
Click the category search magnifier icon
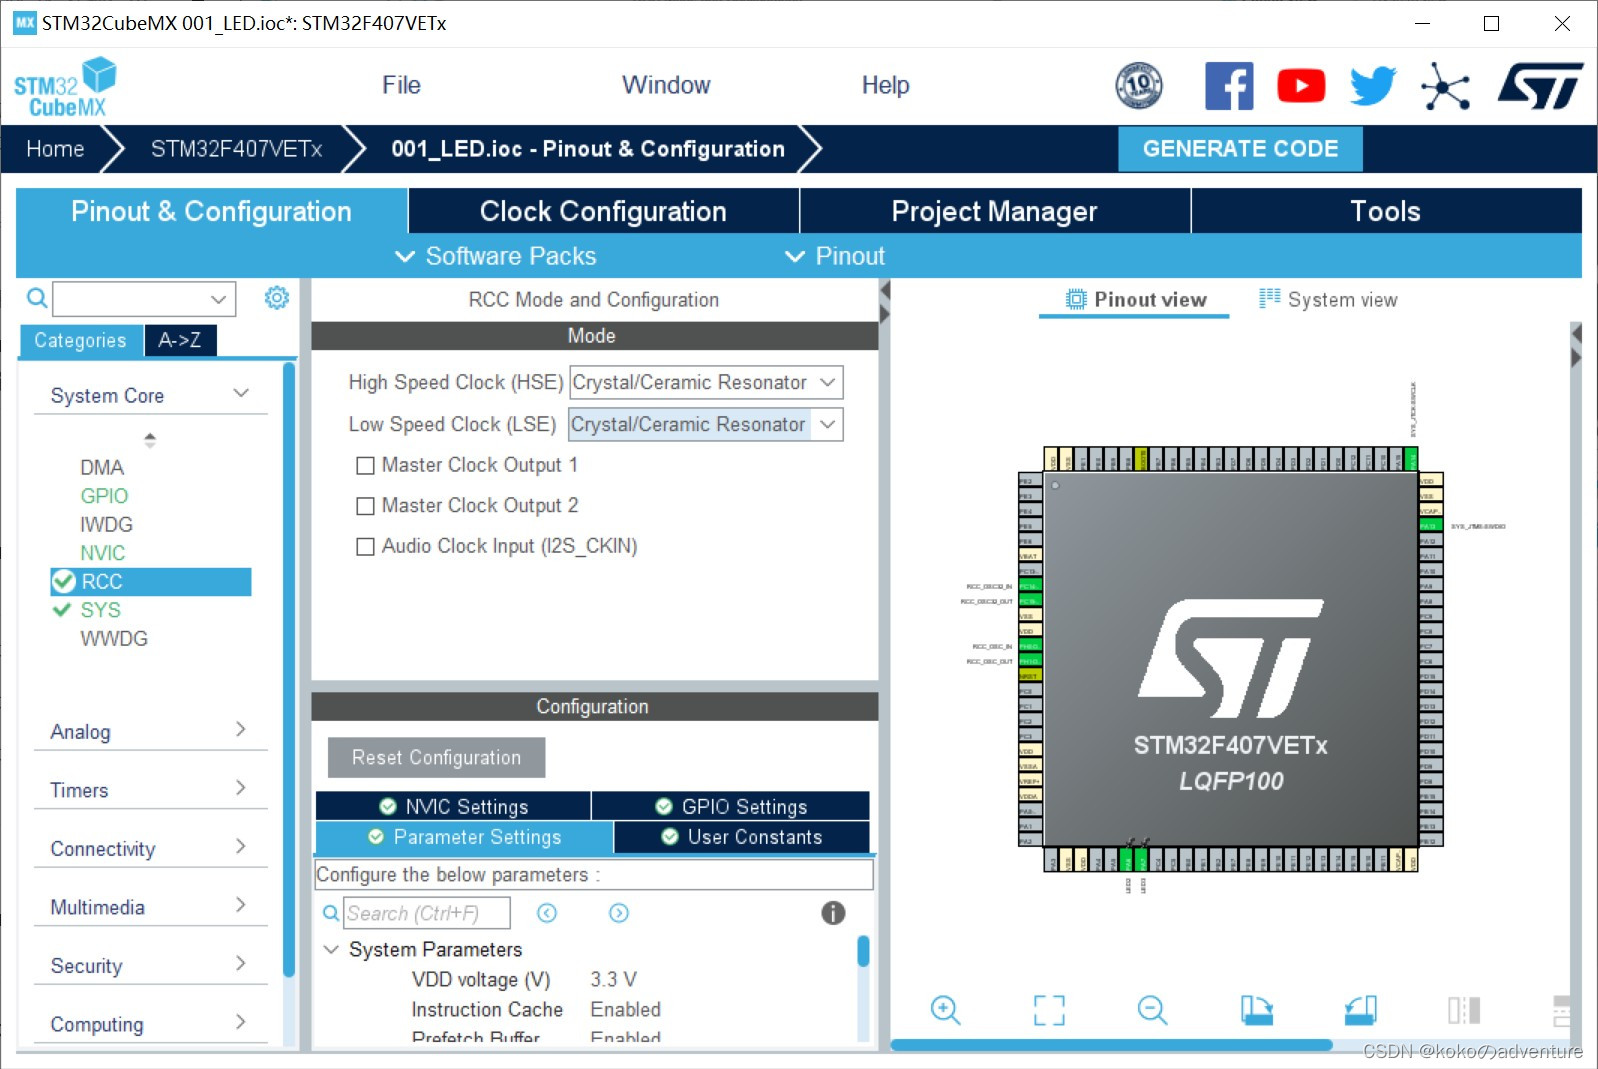37,298
